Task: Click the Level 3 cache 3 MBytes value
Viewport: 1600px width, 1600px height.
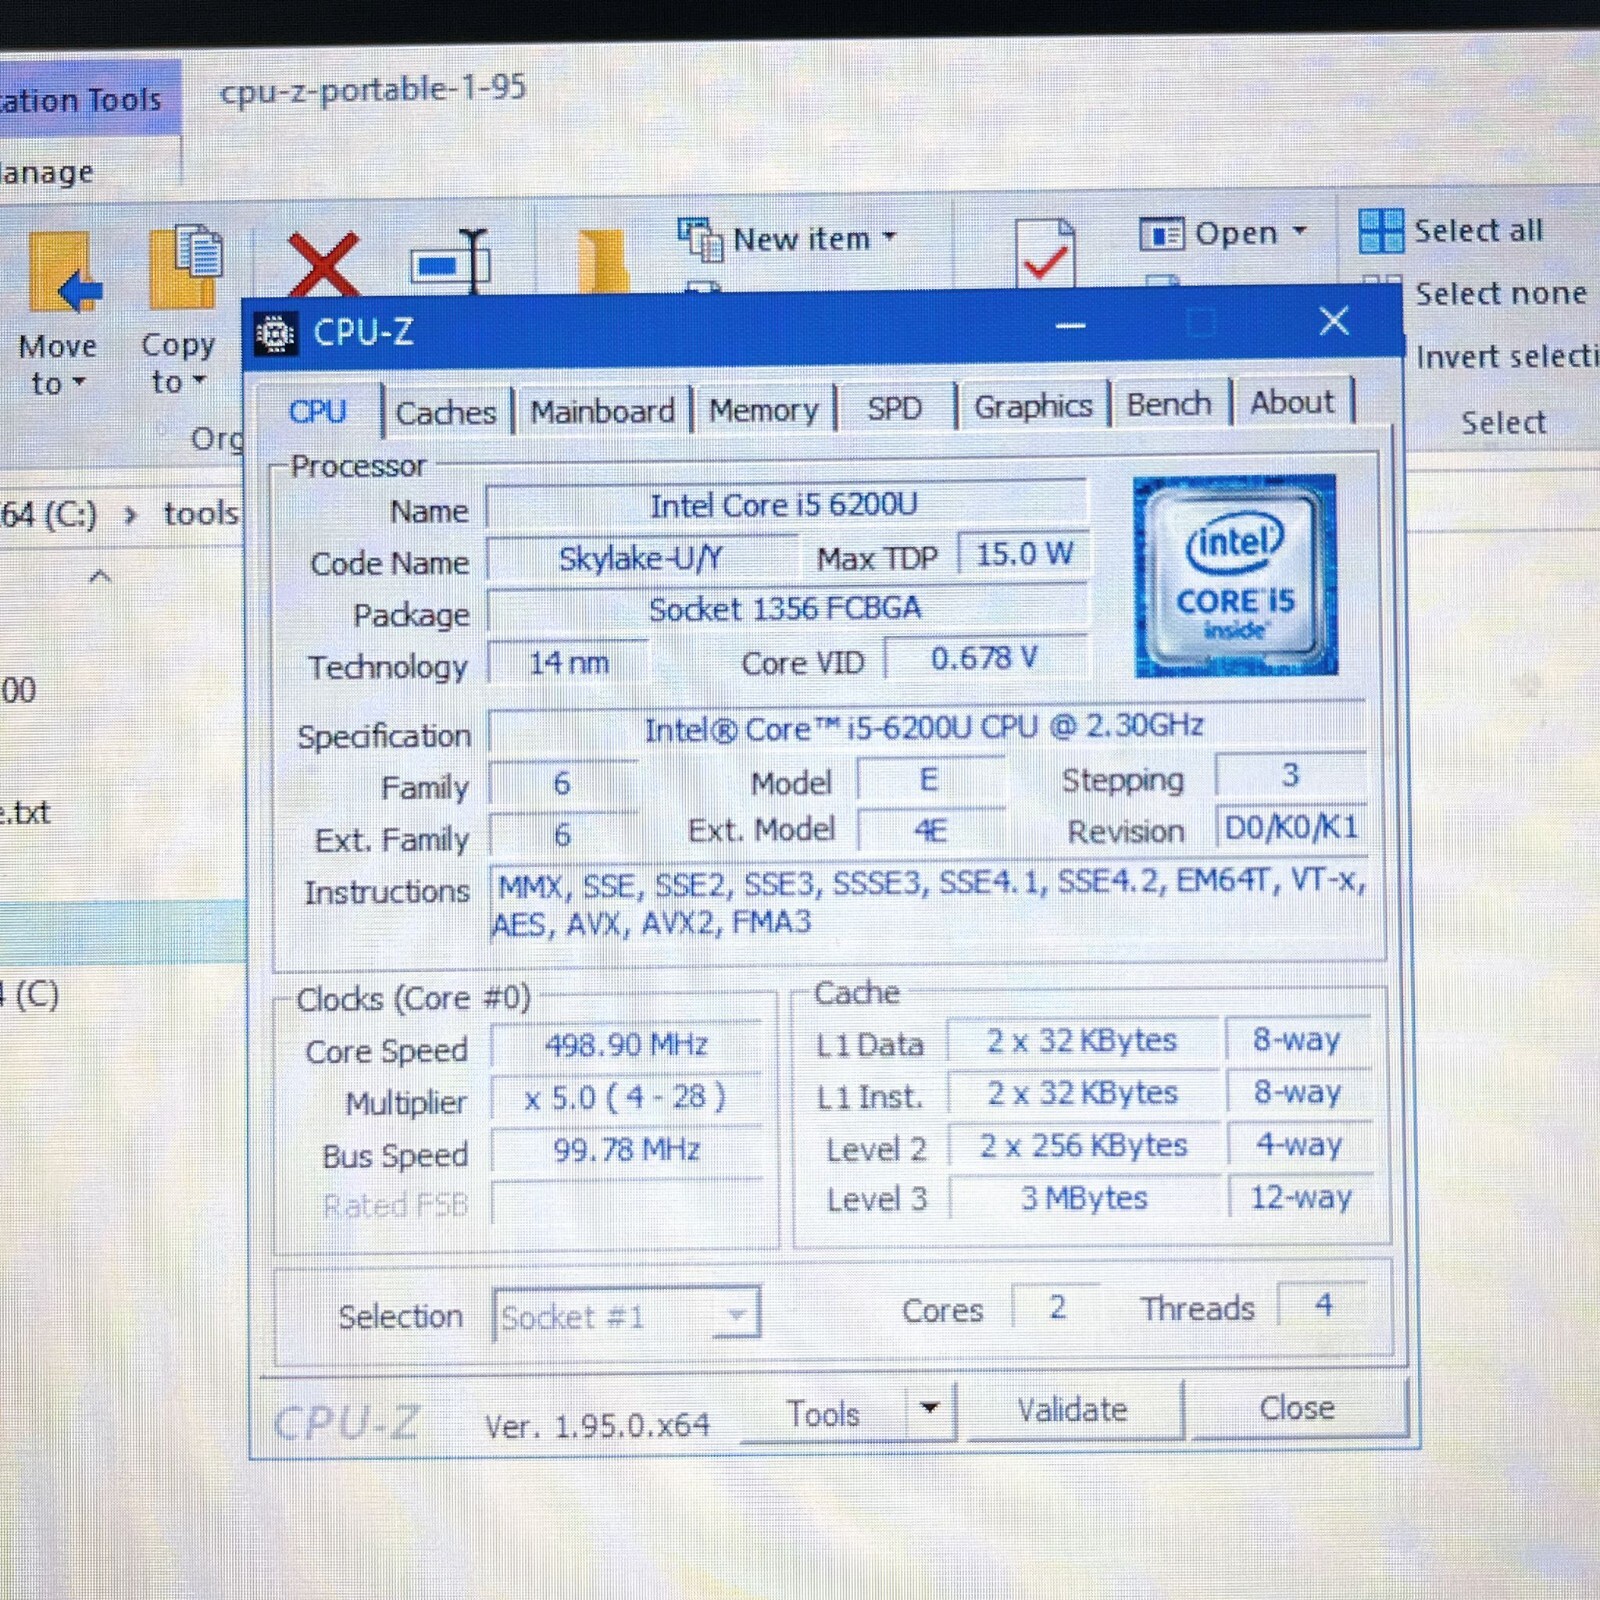Action: click(1084, 1197)
